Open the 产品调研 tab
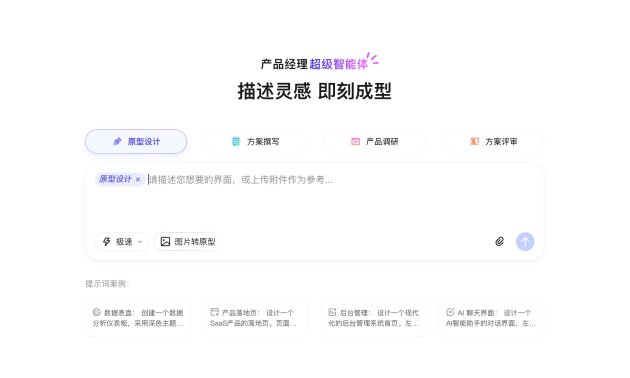Viewport: 630px width, 378px height. pyautogui.click(x=374, y=141)
